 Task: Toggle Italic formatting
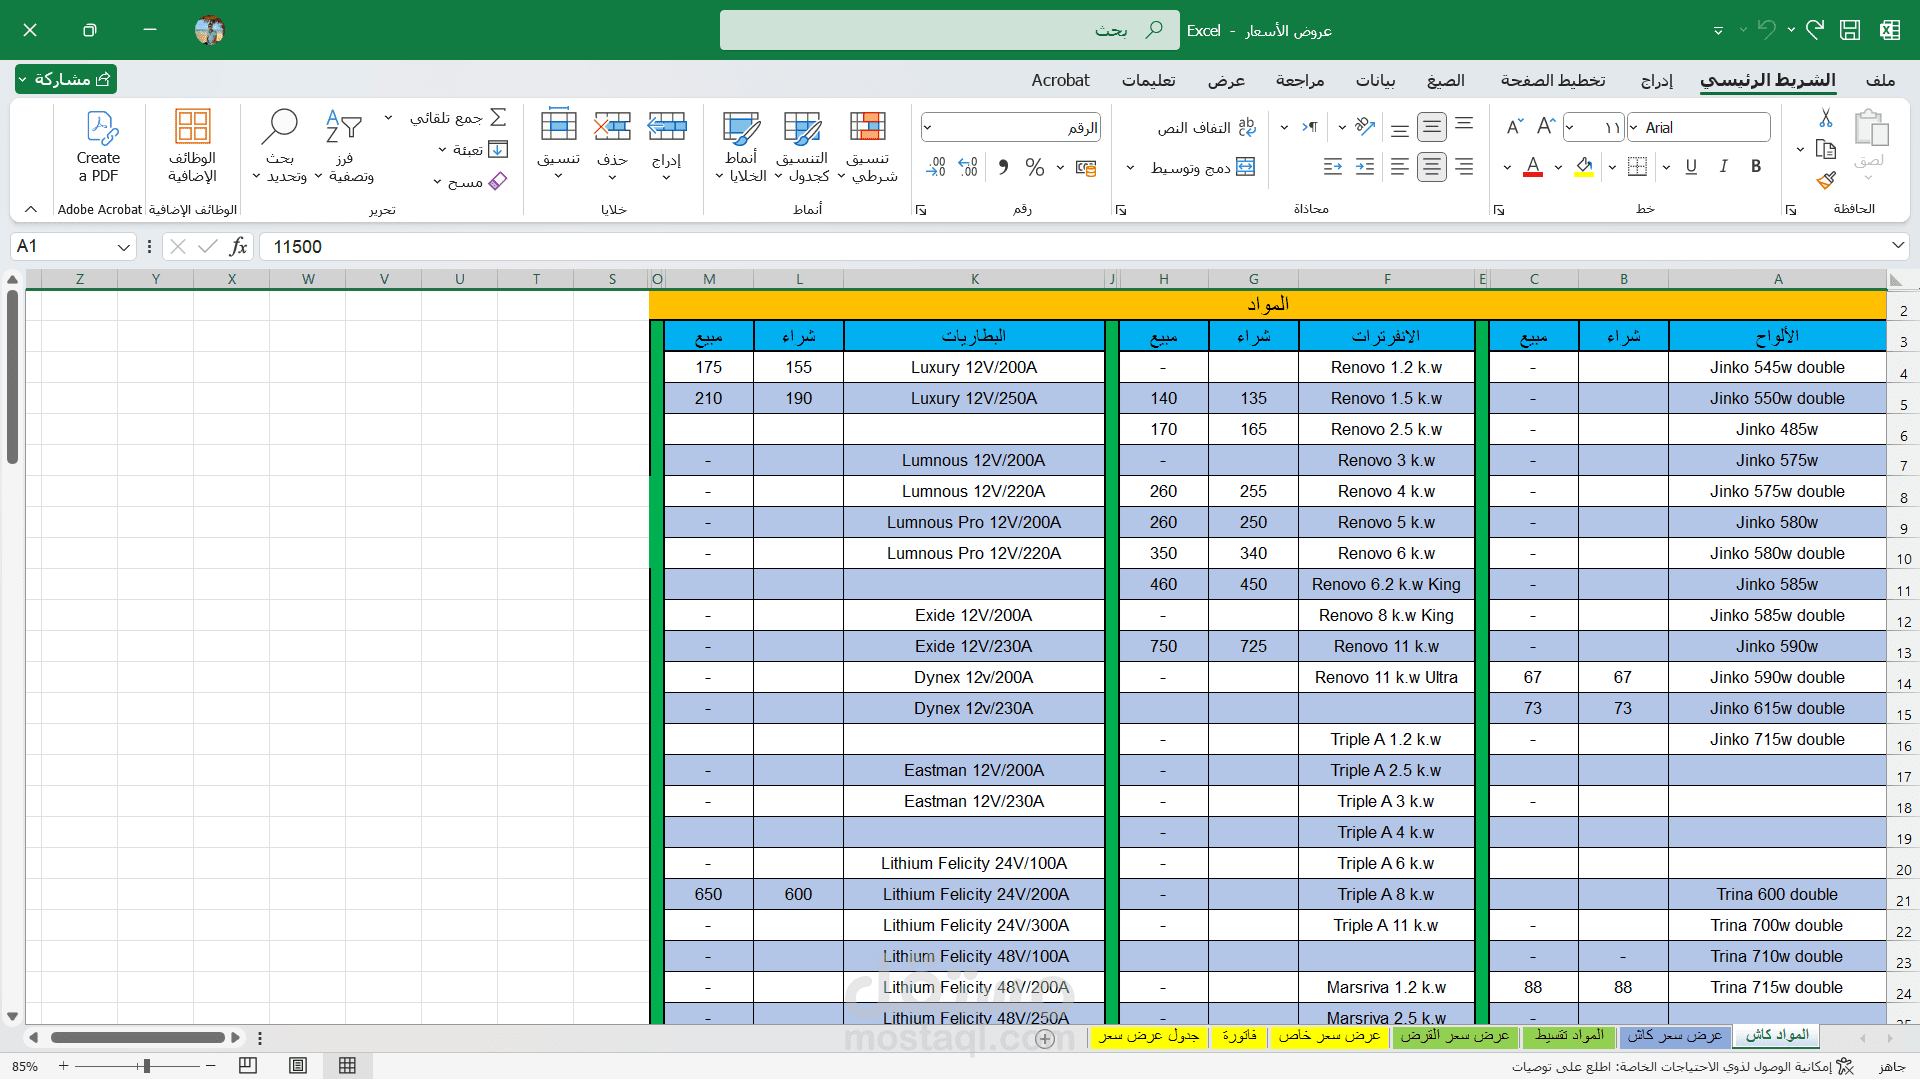[x=1723, y=167]
